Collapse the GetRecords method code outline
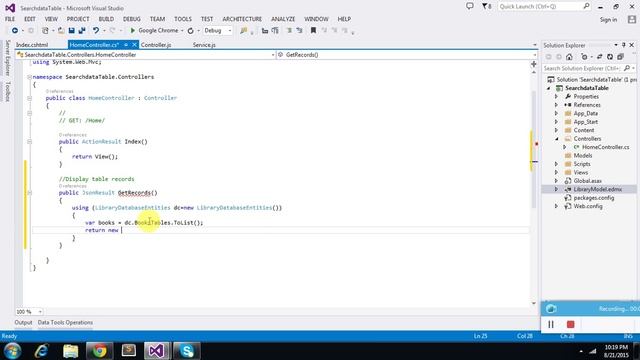This screenshot has height=360, width=640. click(x=29, y=193)
